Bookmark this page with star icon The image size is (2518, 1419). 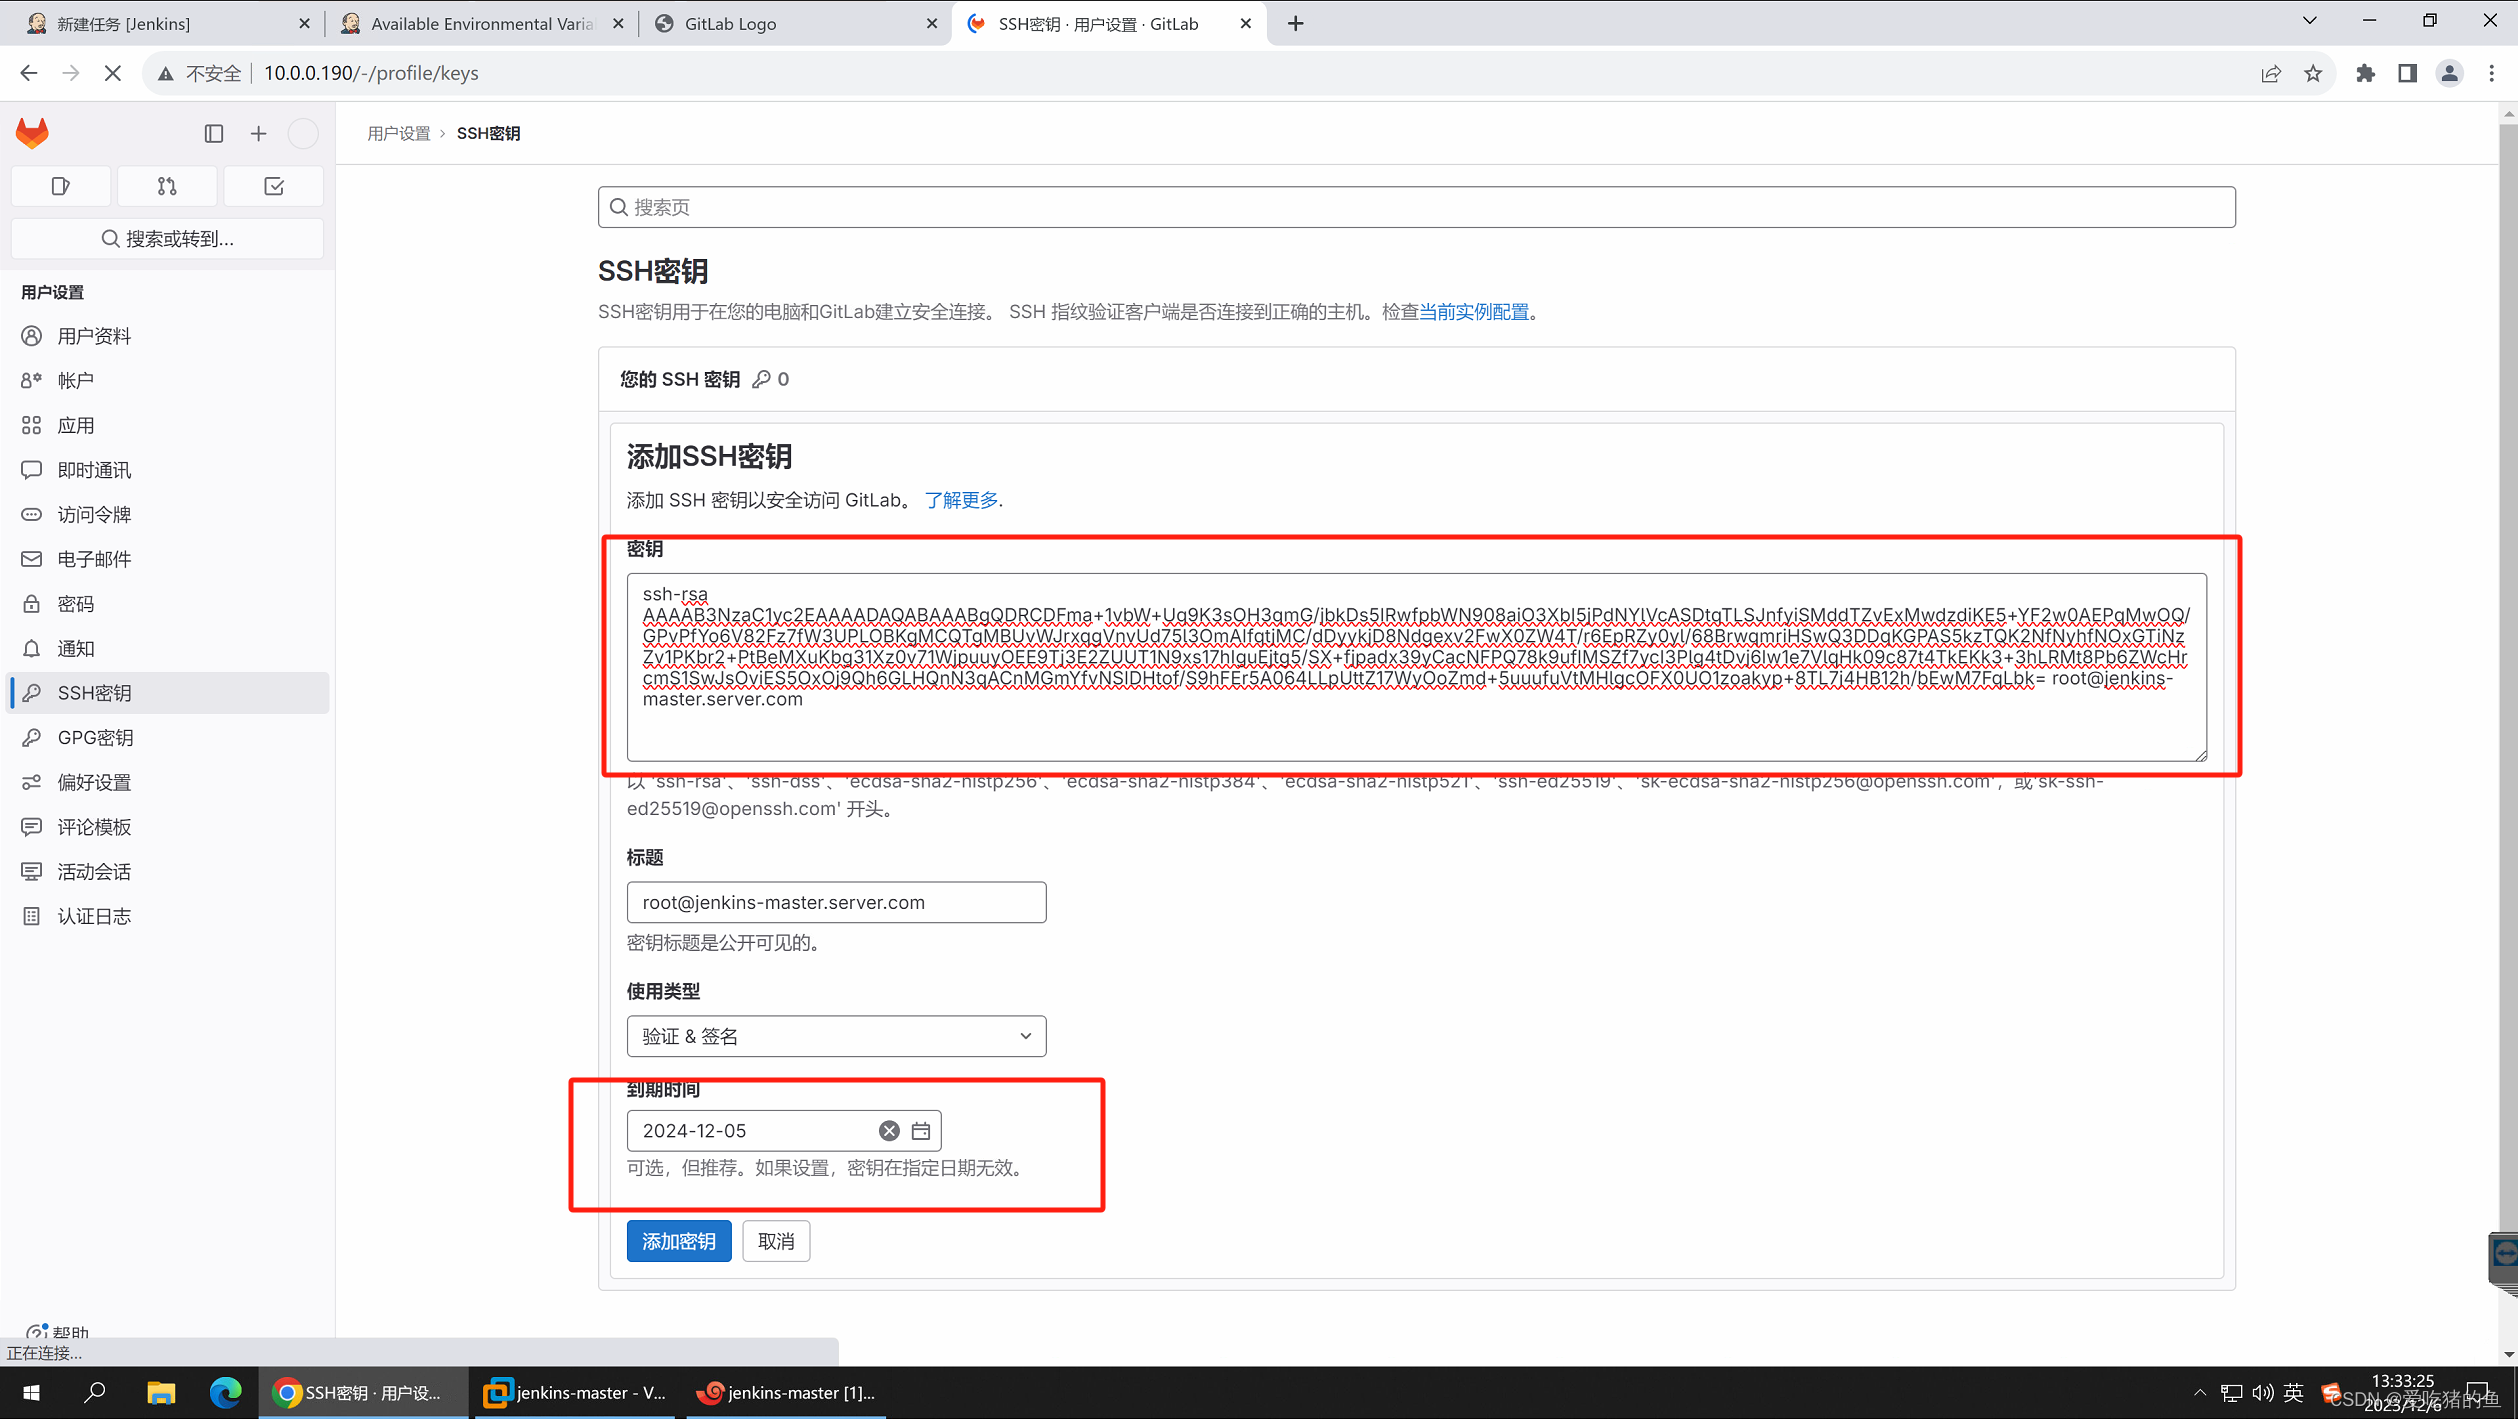pyautogui.click(x=2313, y=73)
